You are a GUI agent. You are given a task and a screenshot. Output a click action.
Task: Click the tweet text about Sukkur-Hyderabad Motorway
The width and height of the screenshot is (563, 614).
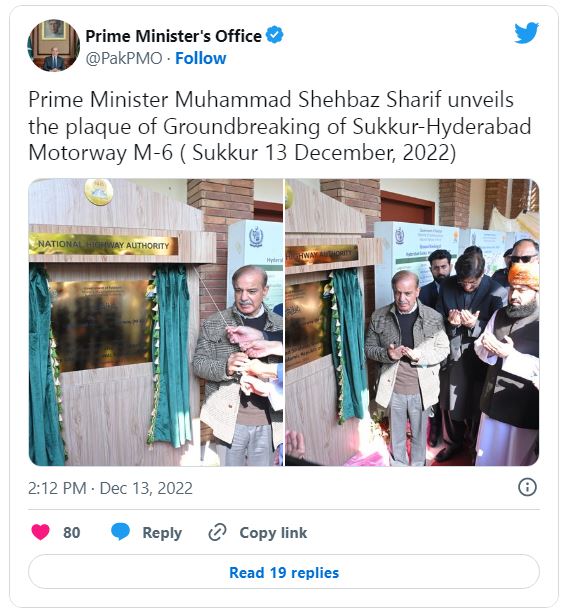coord(280,126)
